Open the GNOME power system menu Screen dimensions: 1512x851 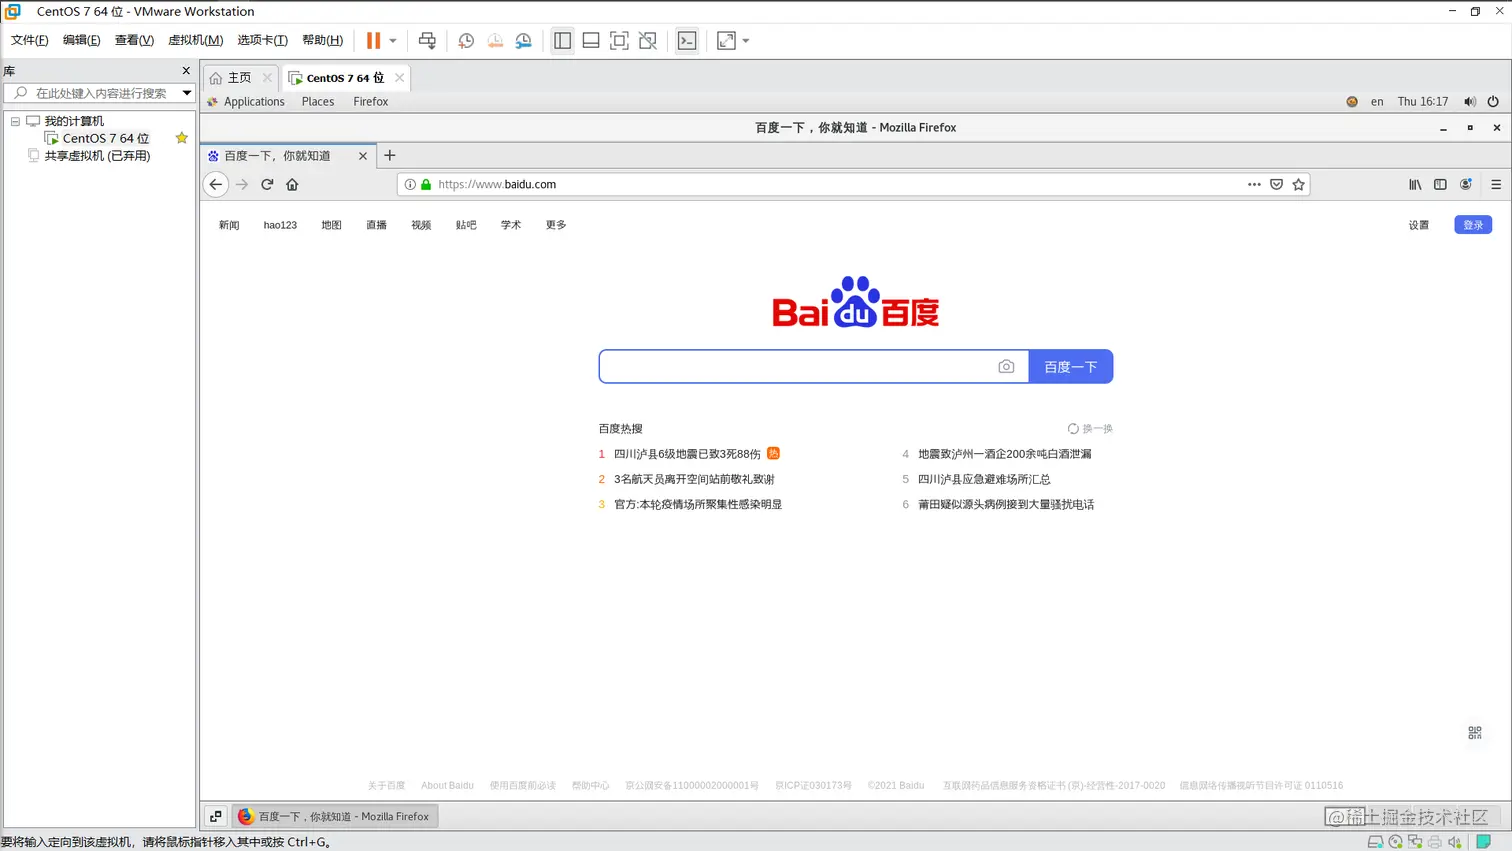click(1493, 102)
